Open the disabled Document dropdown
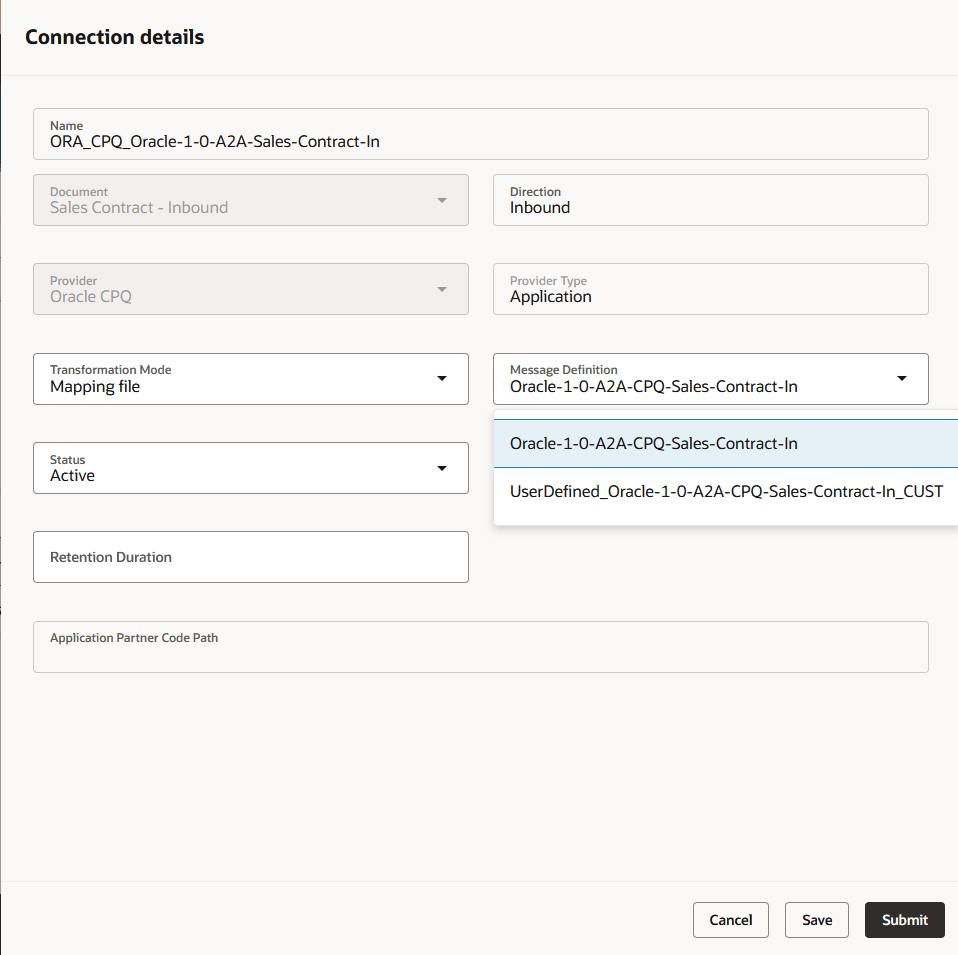This screenshot has height=955, width=958. click(250, 200)
